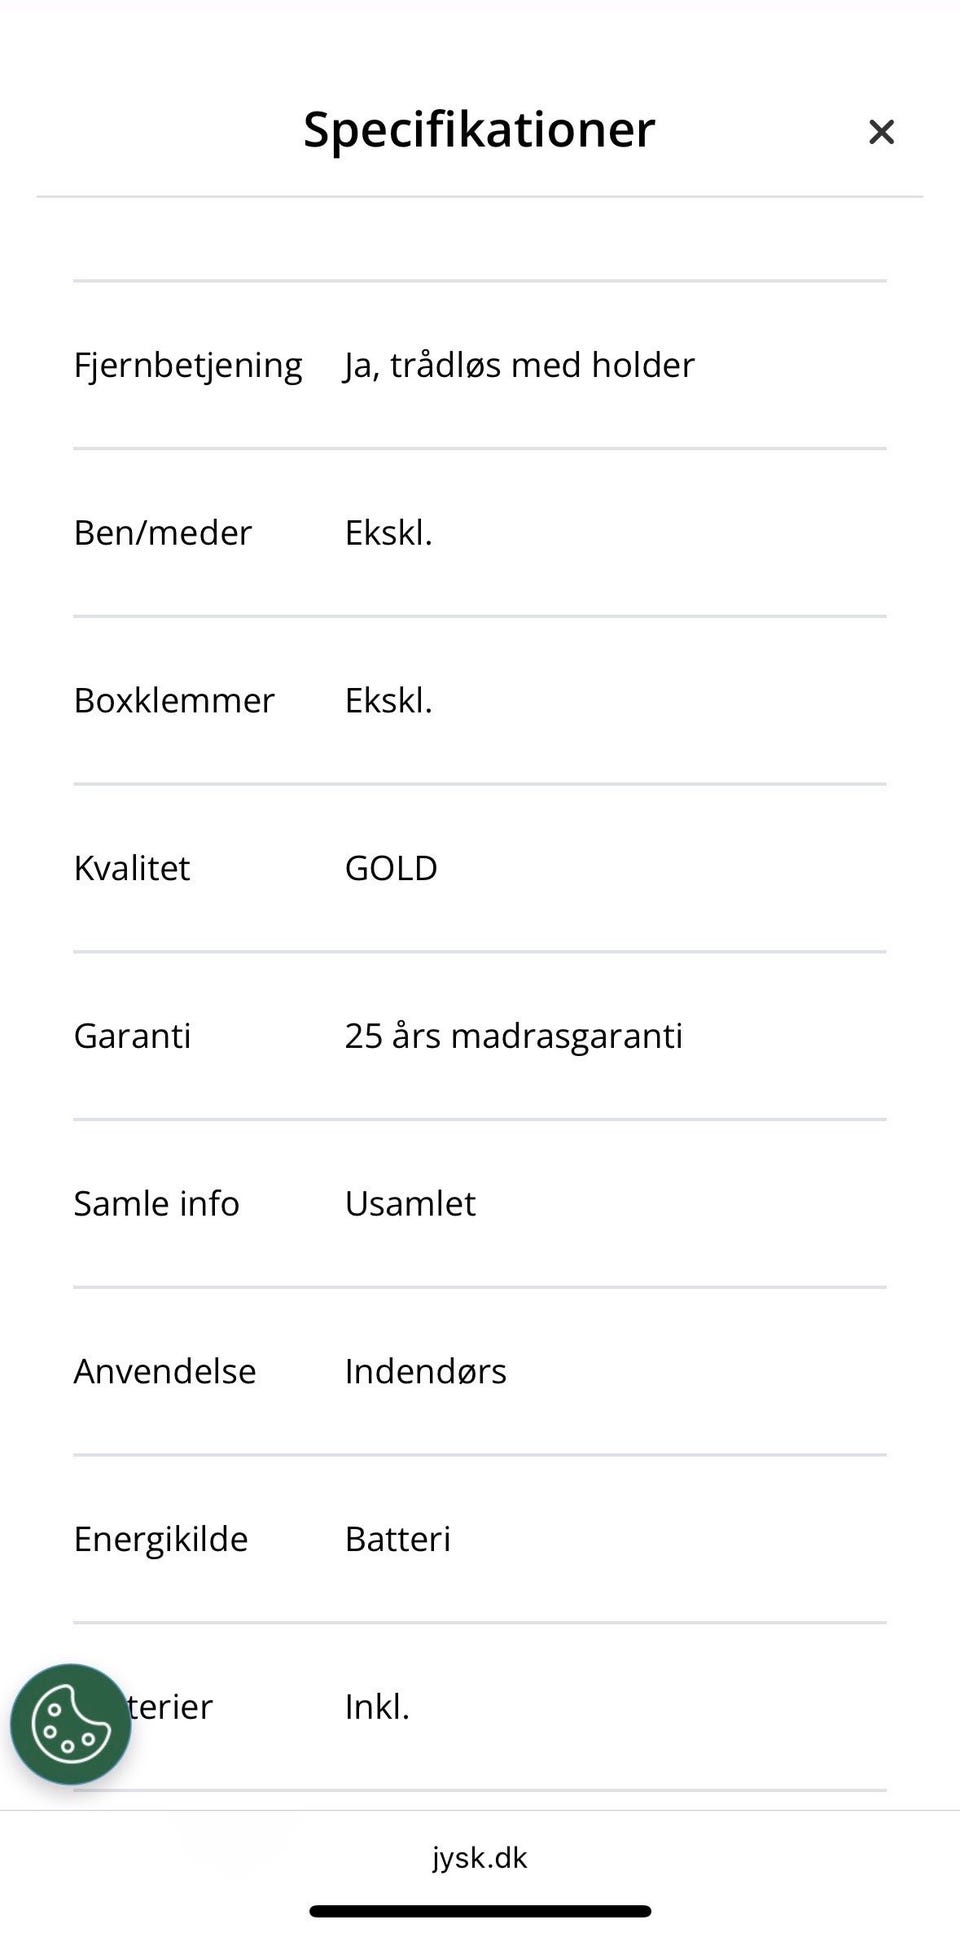
Task: Tap the Usamlet value text
Action: pyautogui.click(x=410, y=1204)
